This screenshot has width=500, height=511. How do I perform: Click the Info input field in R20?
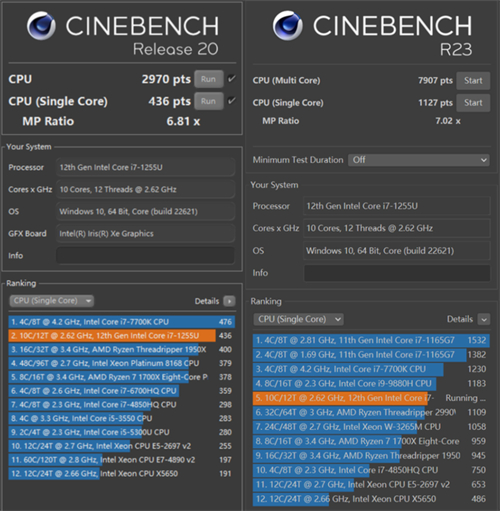145,256
